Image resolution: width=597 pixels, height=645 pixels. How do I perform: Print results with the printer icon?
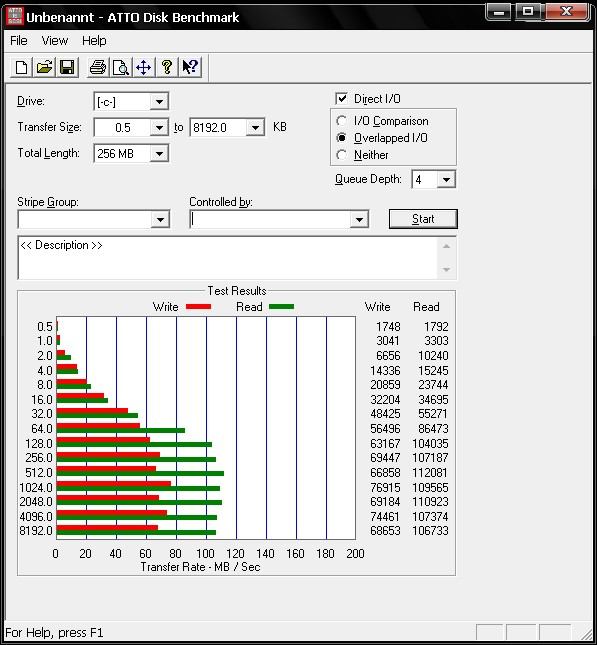[98, 67]
